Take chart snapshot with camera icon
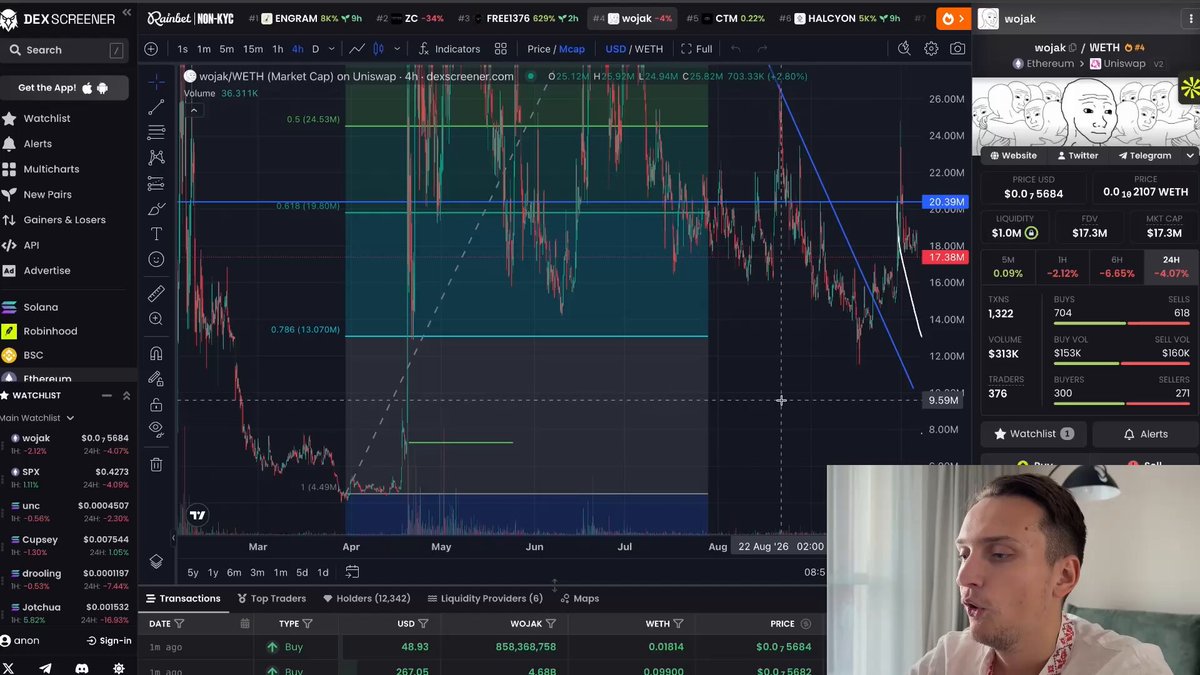1200x675 pixels. [958, 48]
